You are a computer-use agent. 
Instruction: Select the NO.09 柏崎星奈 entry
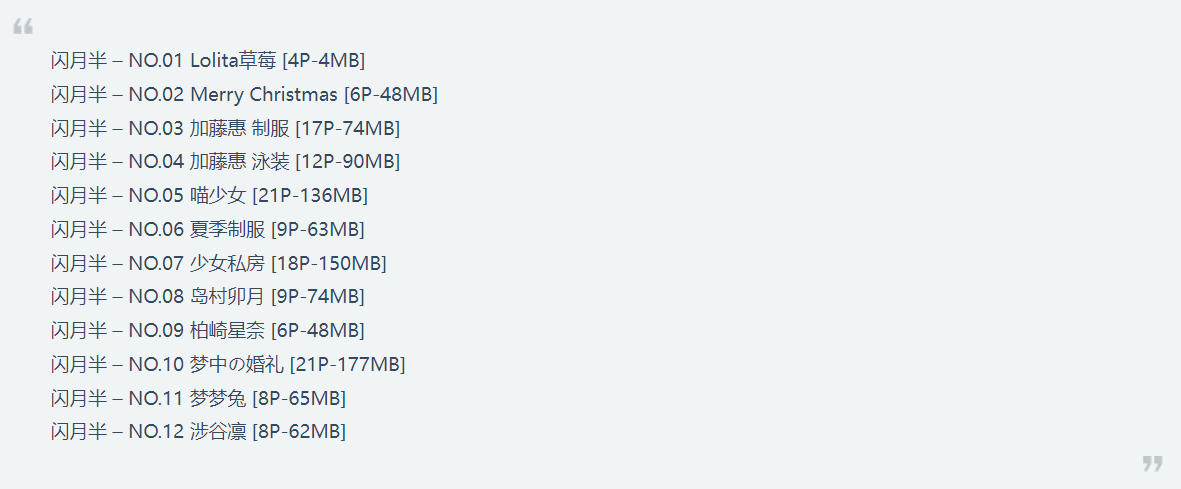click(208, 330)
